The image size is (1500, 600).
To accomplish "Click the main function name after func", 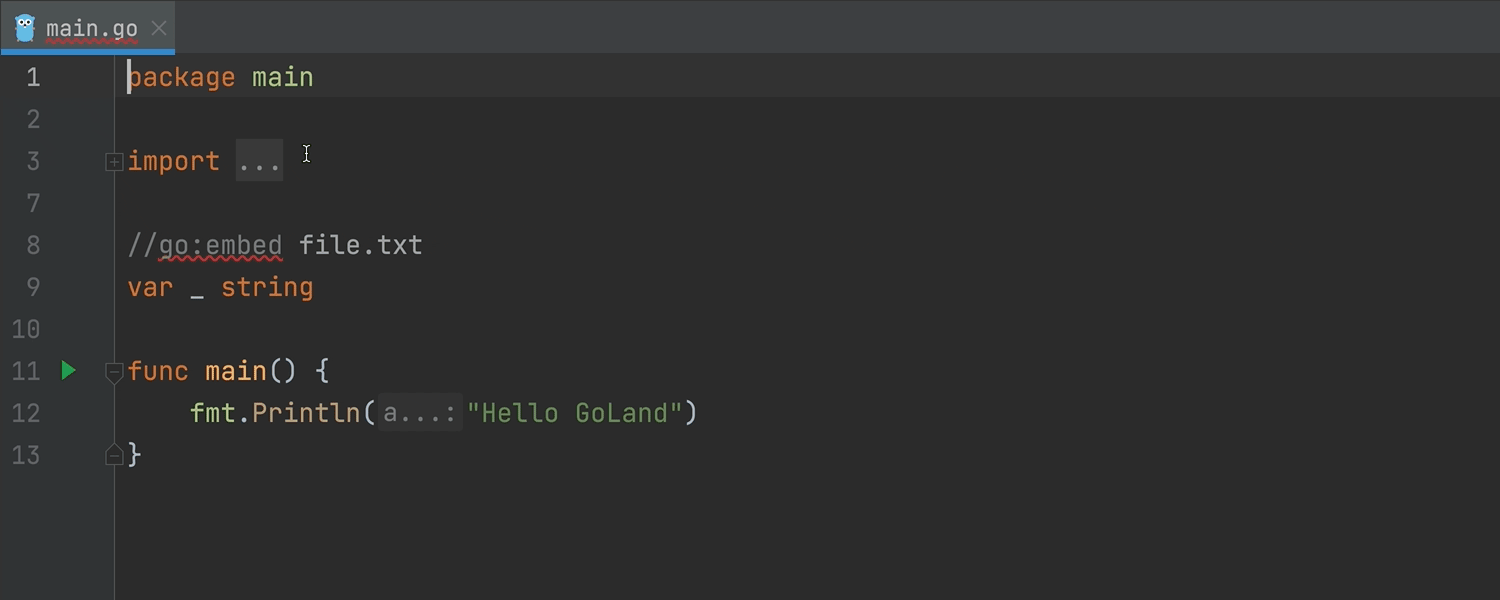I will [x=236, y=371].
